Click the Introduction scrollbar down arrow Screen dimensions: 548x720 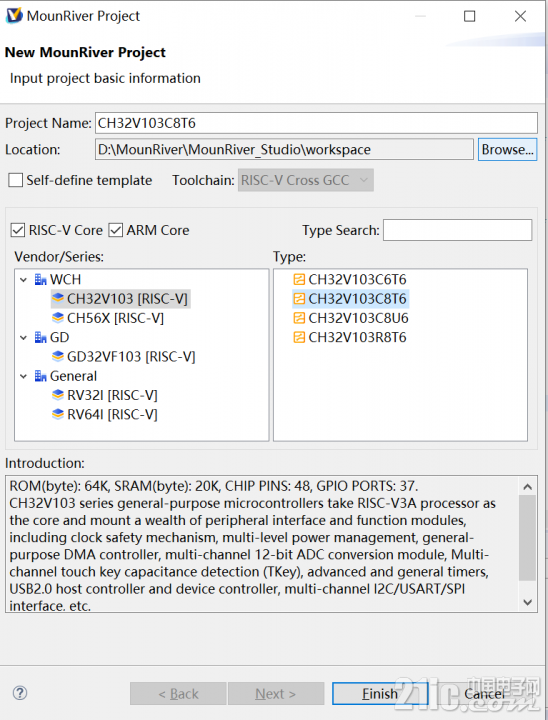528,602
